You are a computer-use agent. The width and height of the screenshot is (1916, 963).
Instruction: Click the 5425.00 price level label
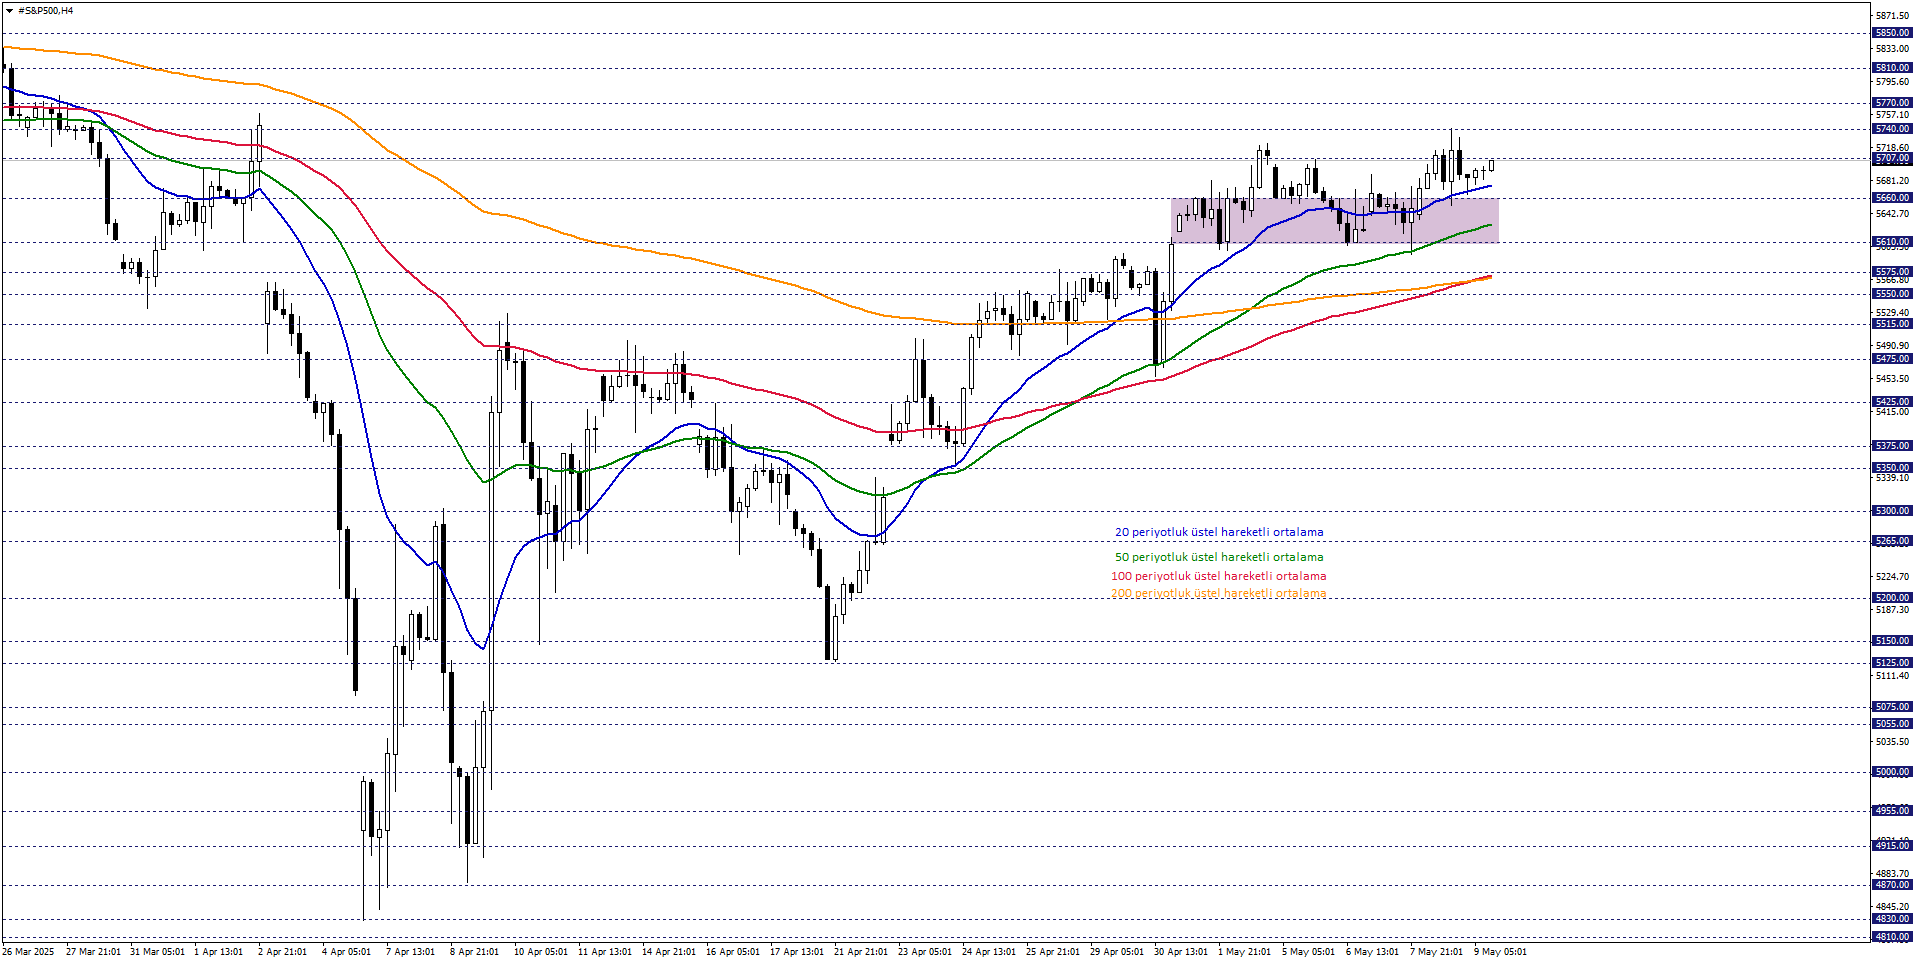1892,402
